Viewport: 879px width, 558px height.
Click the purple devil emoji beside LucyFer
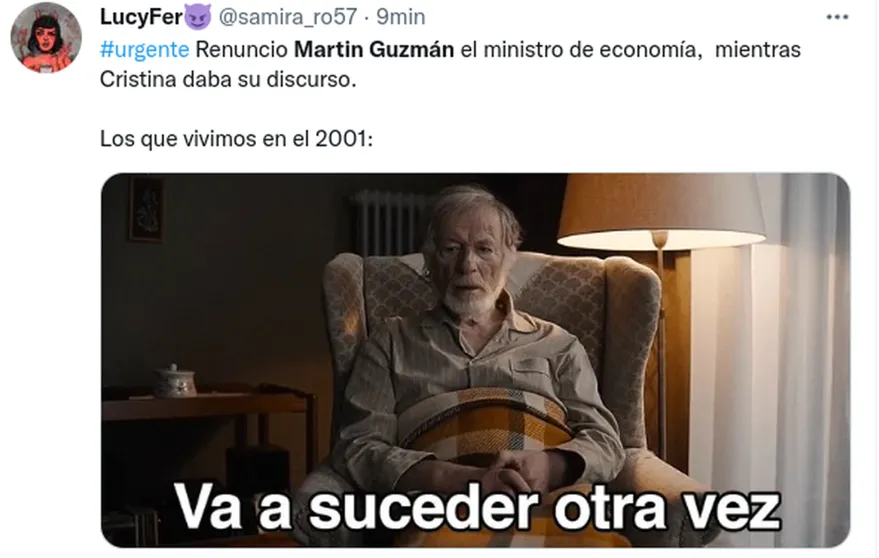pos(198,17)
